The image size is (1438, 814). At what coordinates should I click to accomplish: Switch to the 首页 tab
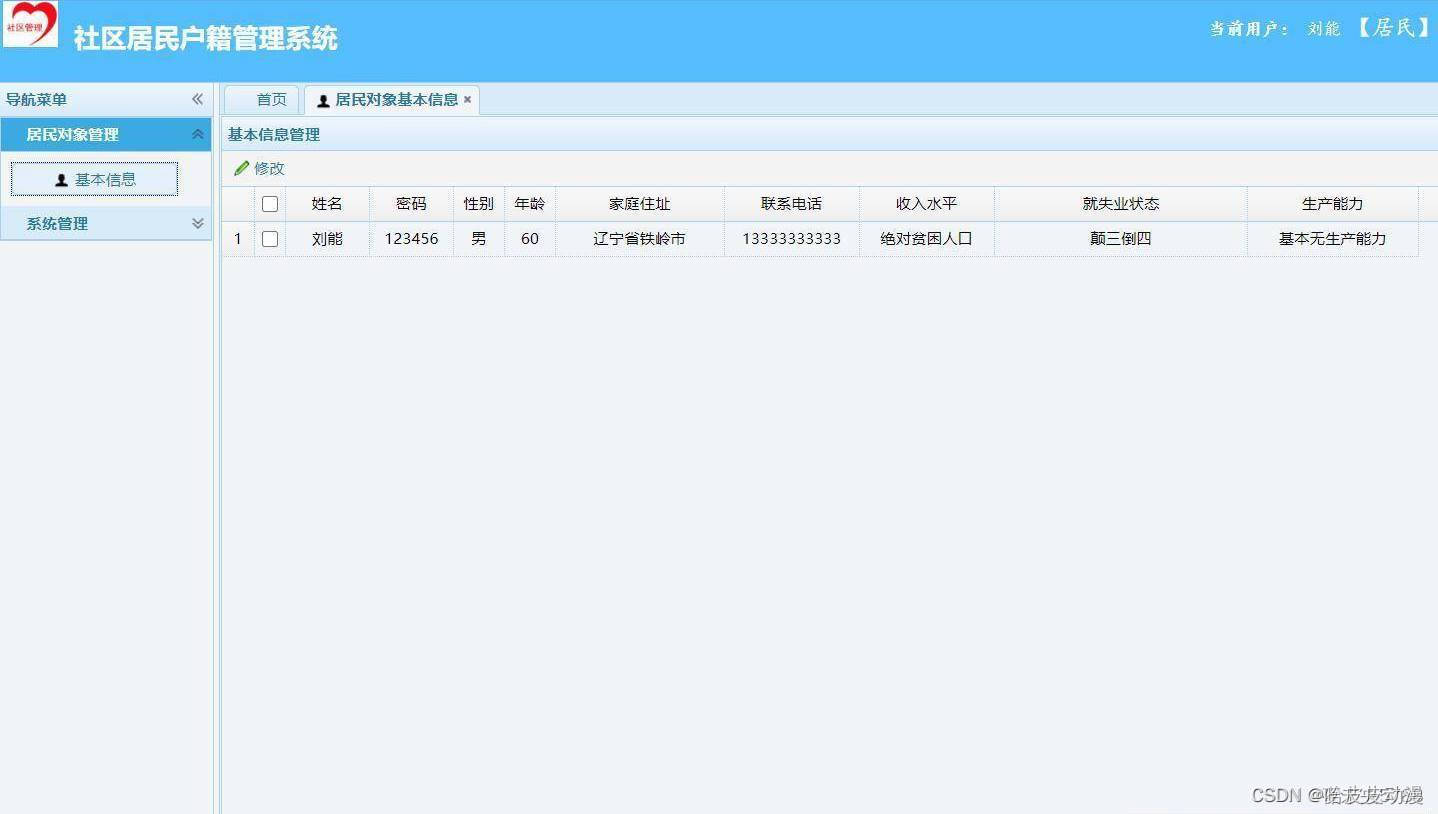tap(262, 99)
